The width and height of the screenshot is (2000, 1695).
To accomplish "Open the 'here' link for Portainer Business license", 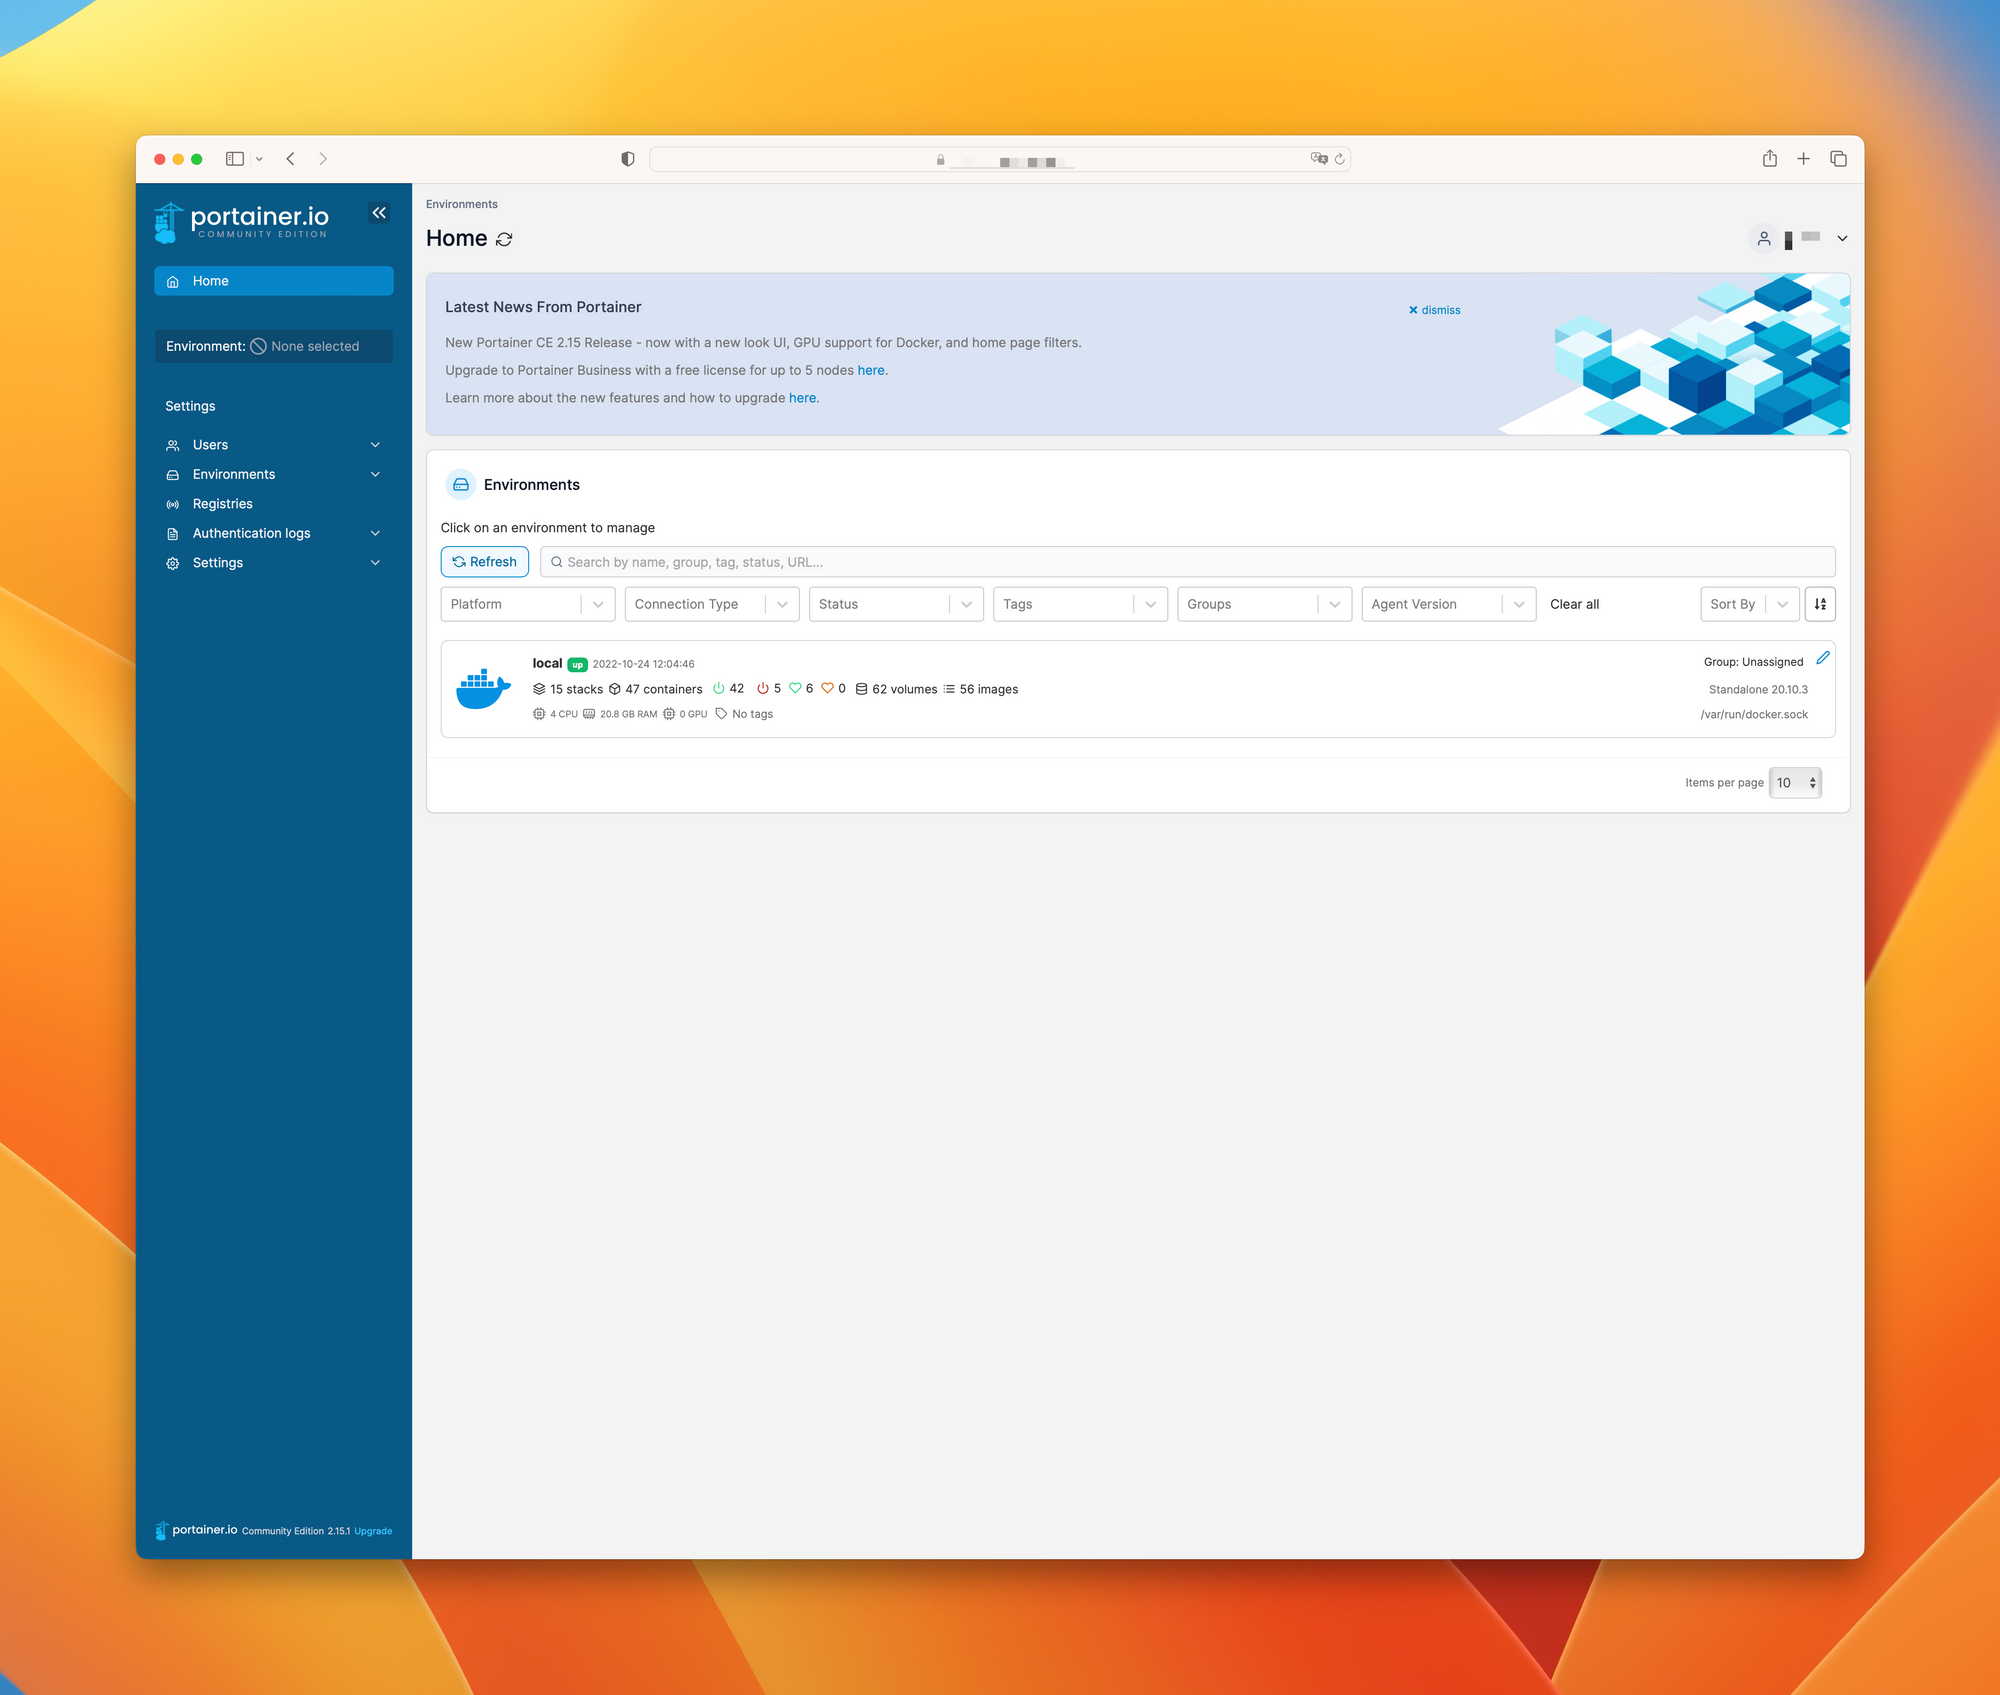I will pyautogui.click(x=871, y=370).
